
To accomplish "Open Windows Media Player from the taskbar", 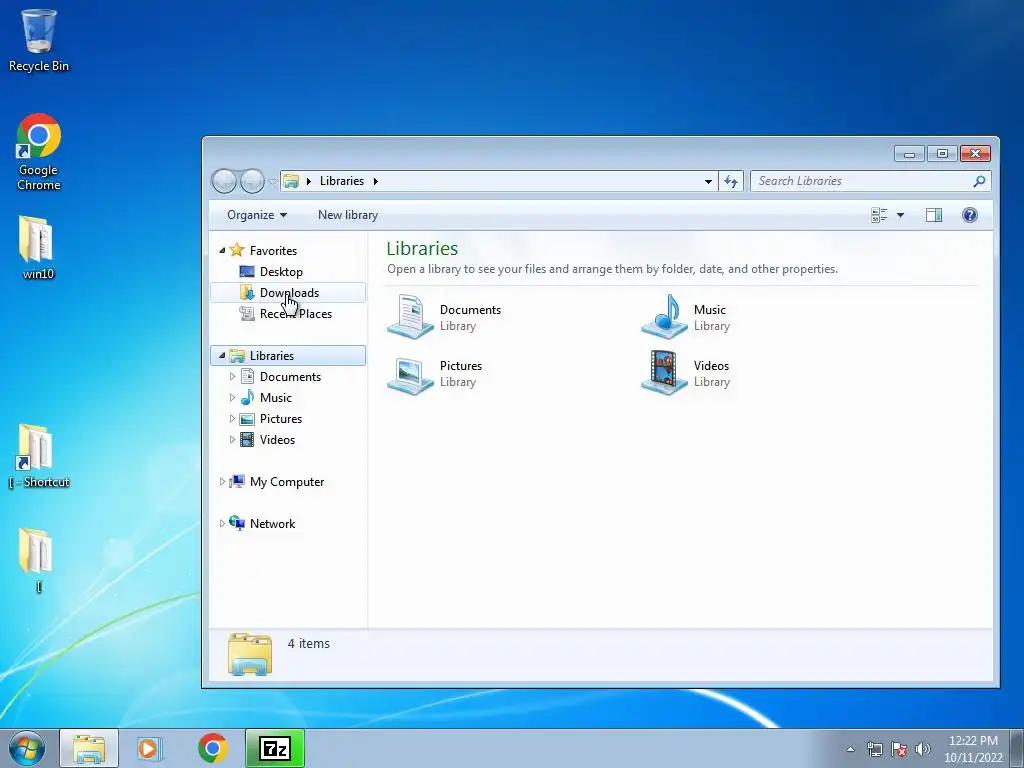I will pos(150,748).
